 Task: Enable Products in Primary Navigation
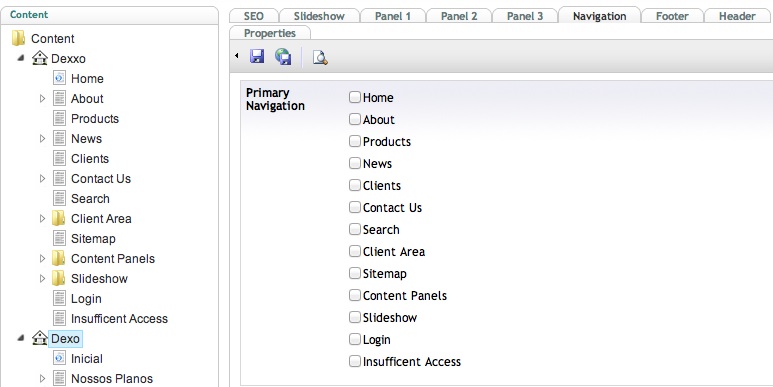355,141
